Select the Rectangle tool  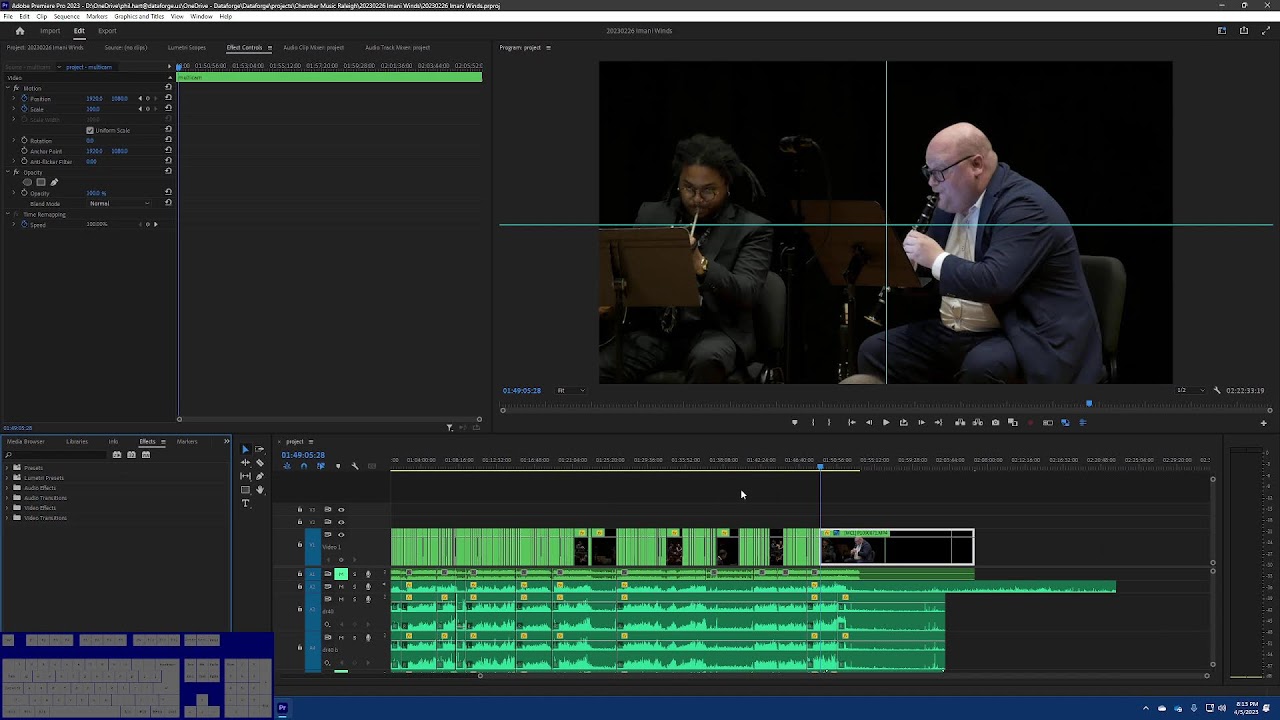(x=245, y=490)
